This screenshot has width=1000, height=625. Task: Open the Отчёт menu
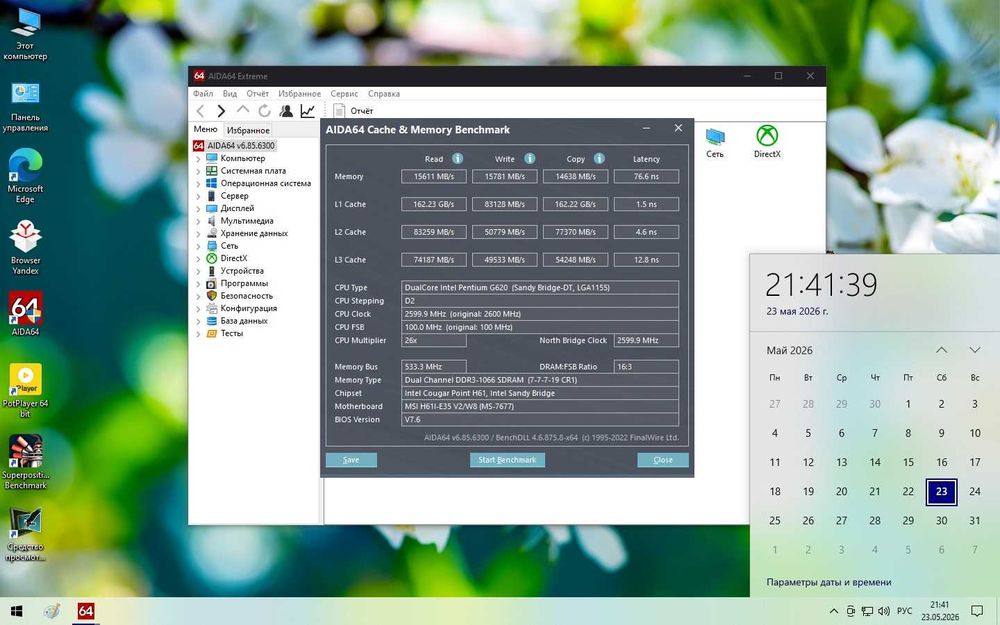258,94
